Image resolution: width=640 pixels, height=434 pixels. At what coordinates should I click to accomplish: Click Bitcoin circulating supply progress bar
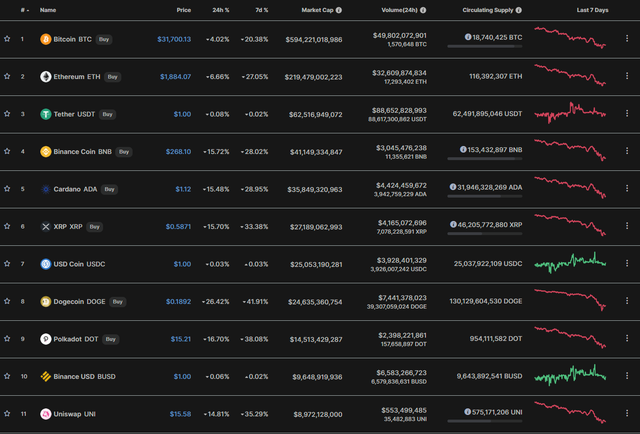click(x=484, y=47)
